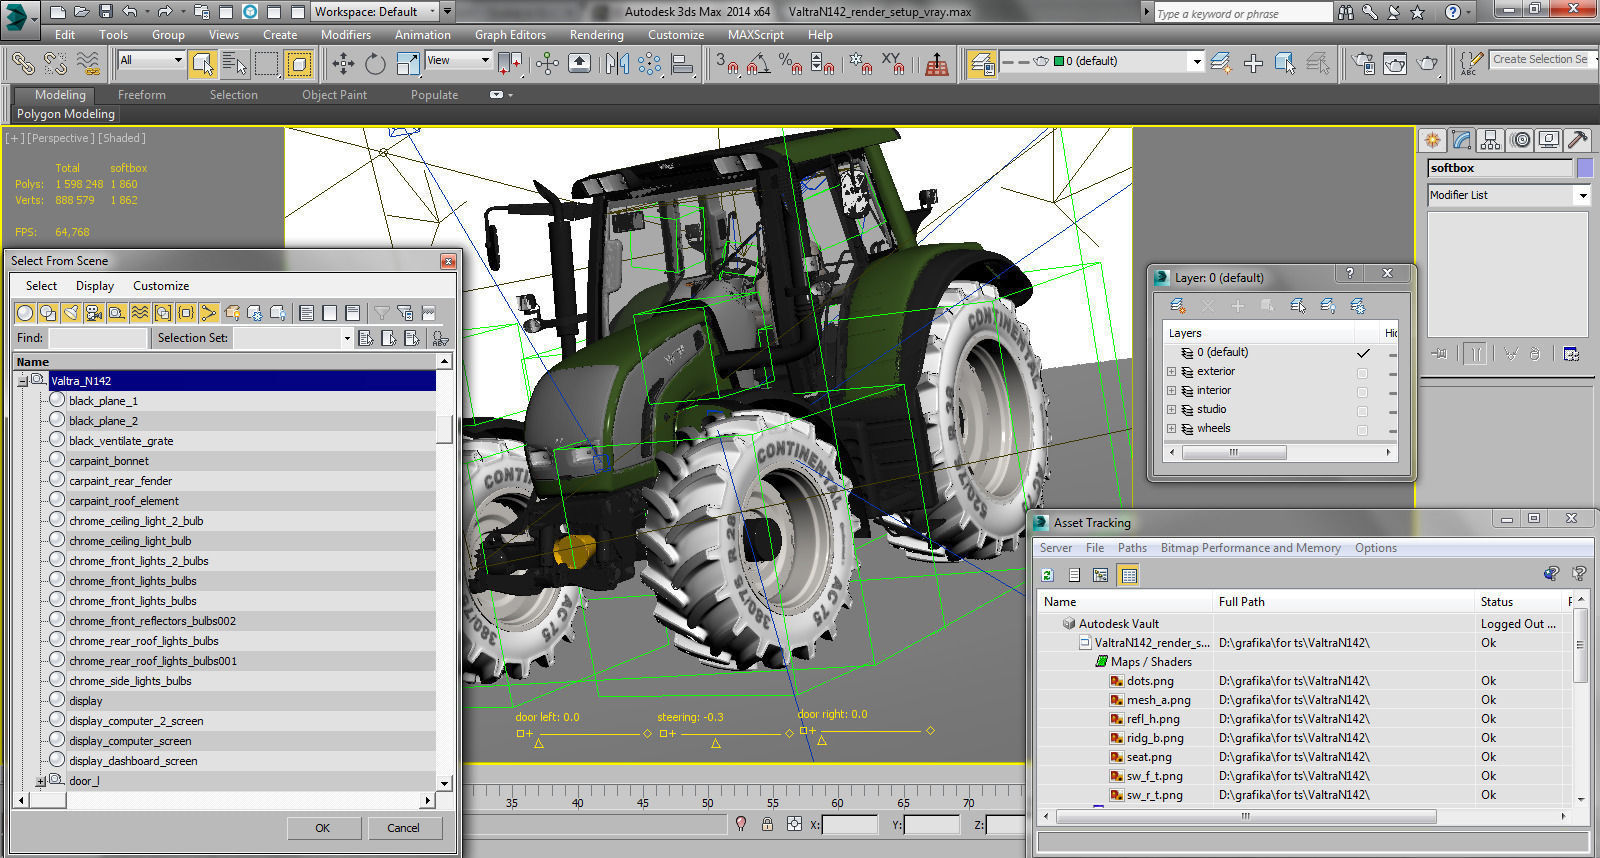Image resolution: width=1600 pixels, height=858 pixels.
Task: Open the Render Setup teapot icon
Action: pyautogui.click(x=1363, y=64)
